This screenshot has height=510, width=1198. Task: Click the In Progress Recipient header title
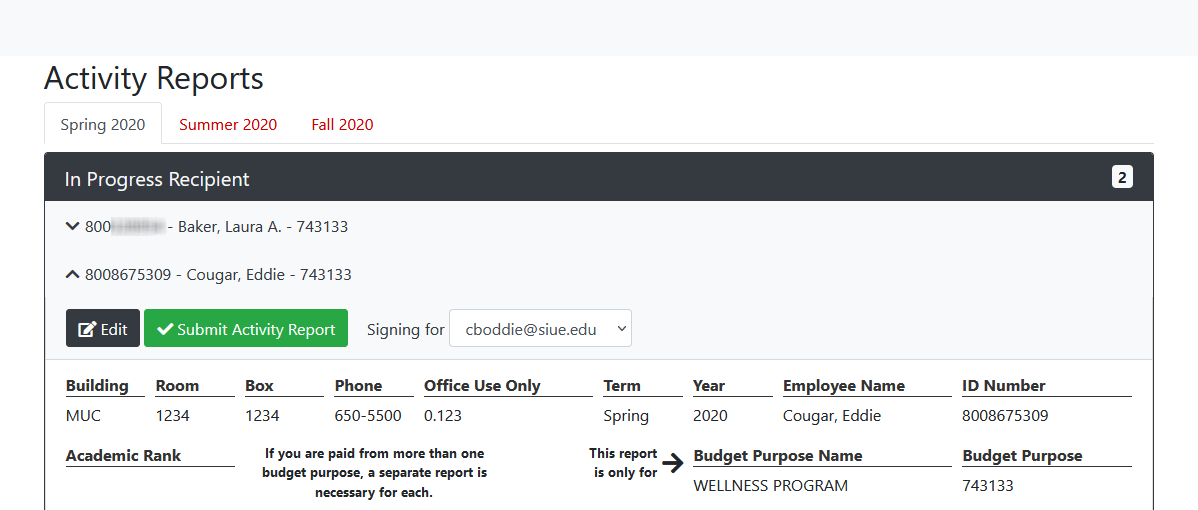[157, 180]
